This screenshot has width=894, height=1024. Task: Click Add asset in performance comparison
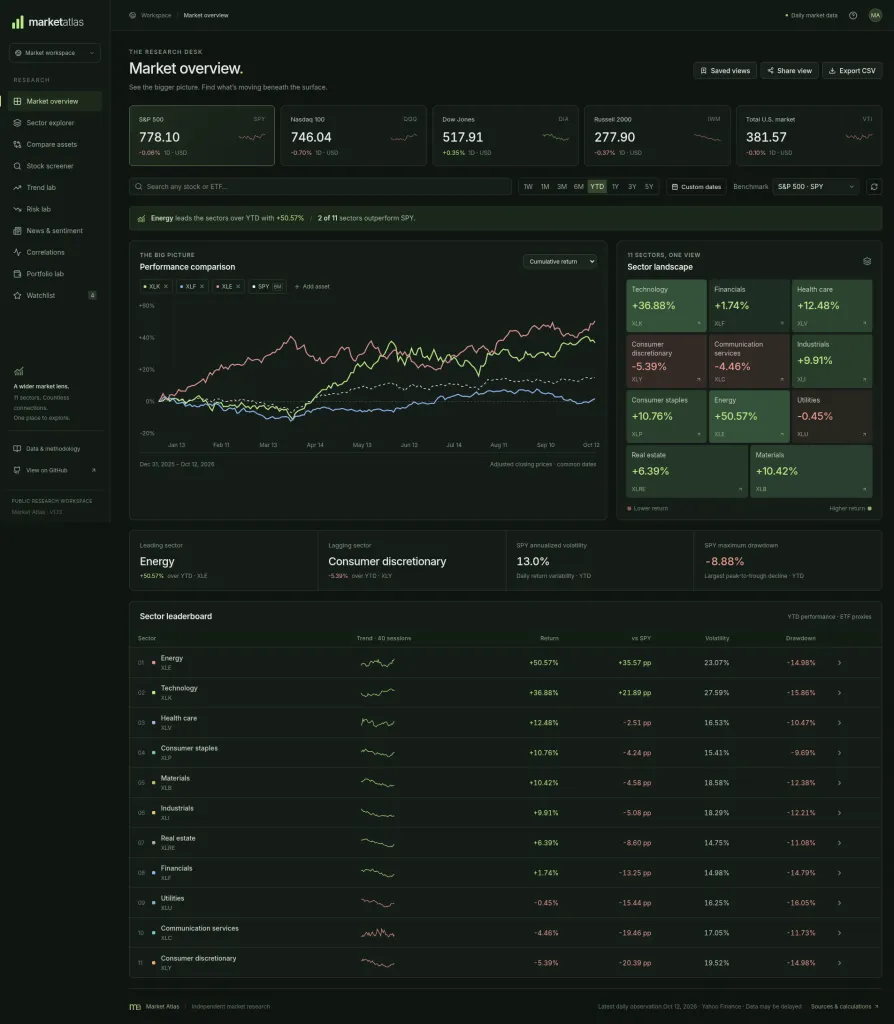312,287
